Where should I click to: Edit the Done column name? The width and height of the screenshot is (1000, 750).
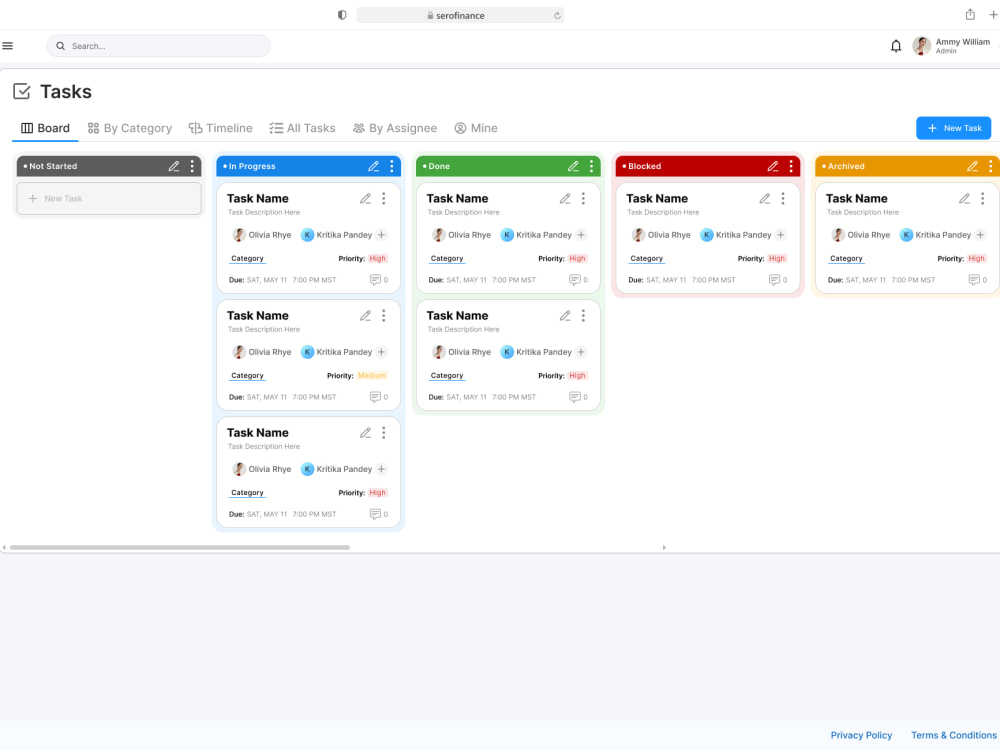(573, 166)
